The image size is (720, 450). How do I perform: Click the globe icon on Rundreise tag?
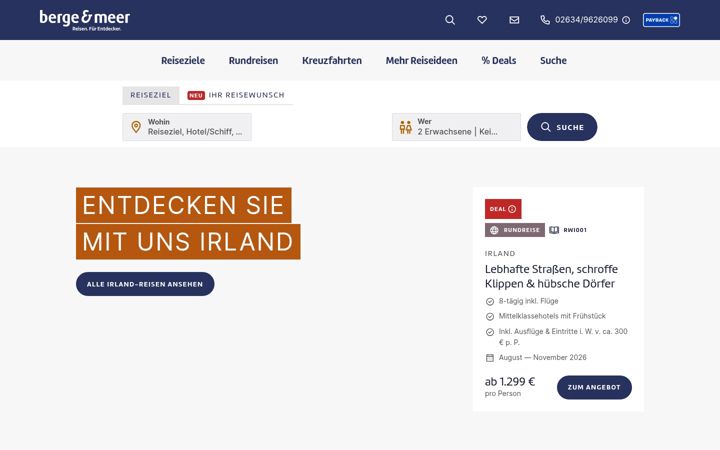[x=494, y=230]
